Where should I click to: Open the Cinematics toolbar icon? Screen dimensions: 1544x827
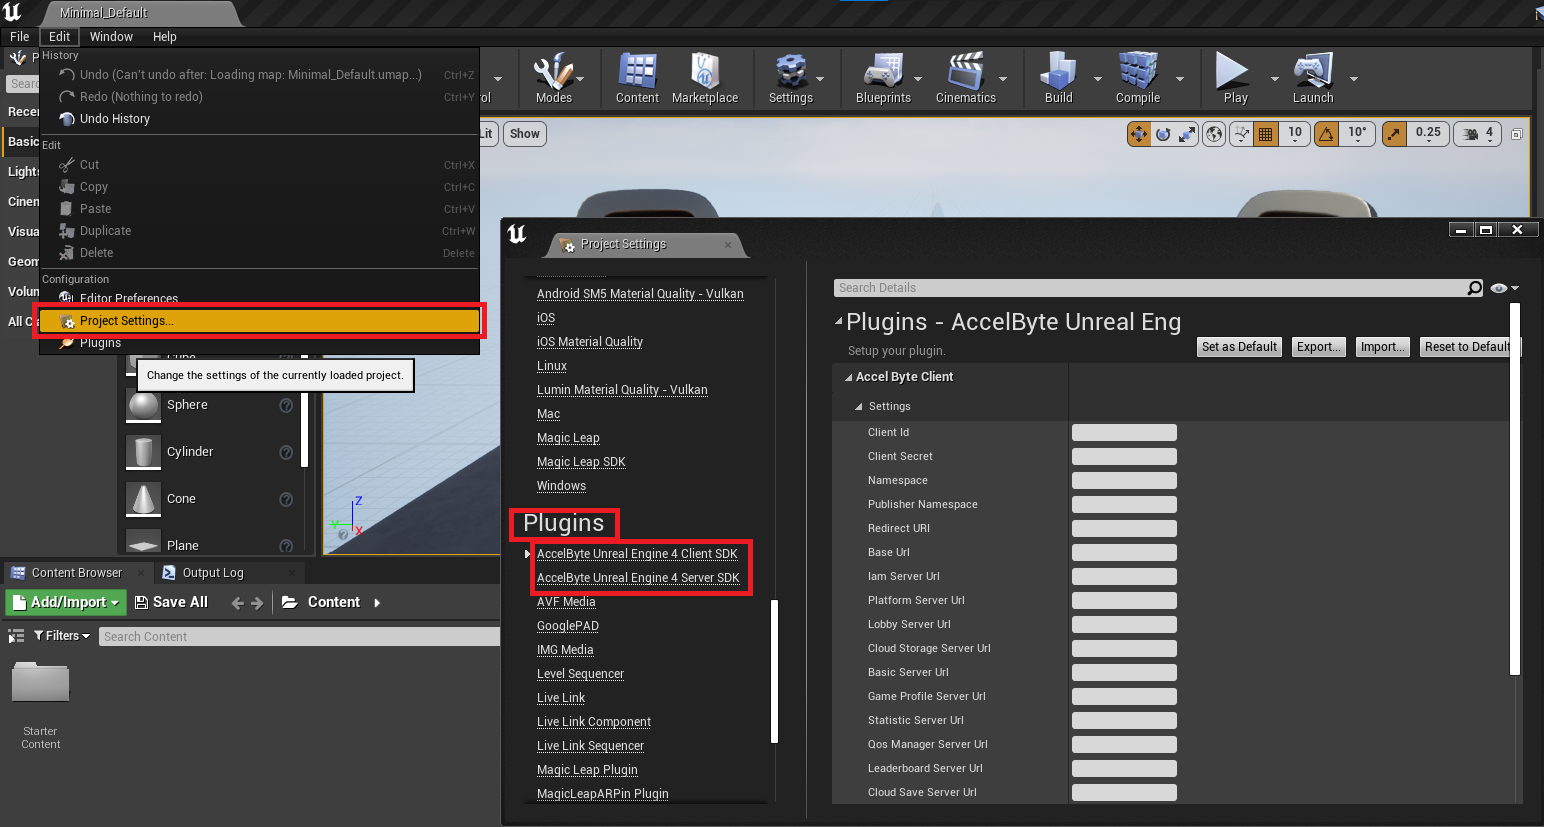pyautogui.click(x=966, y=78)
